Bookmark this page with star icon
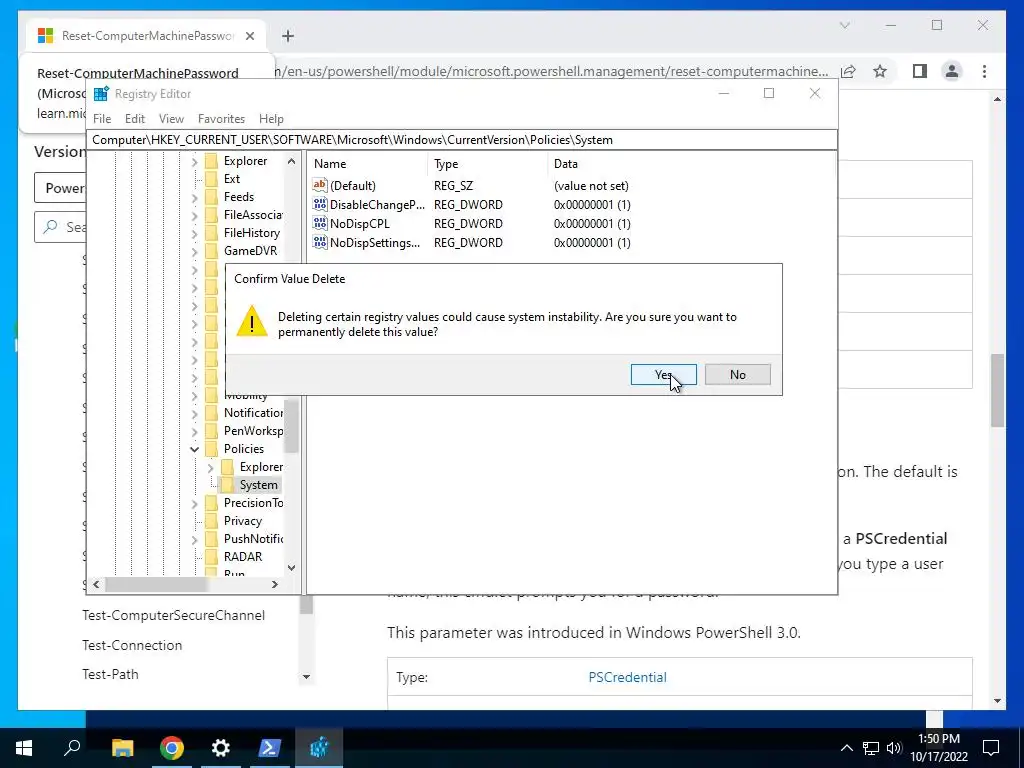1024x768 pixels. coord(880,71)
